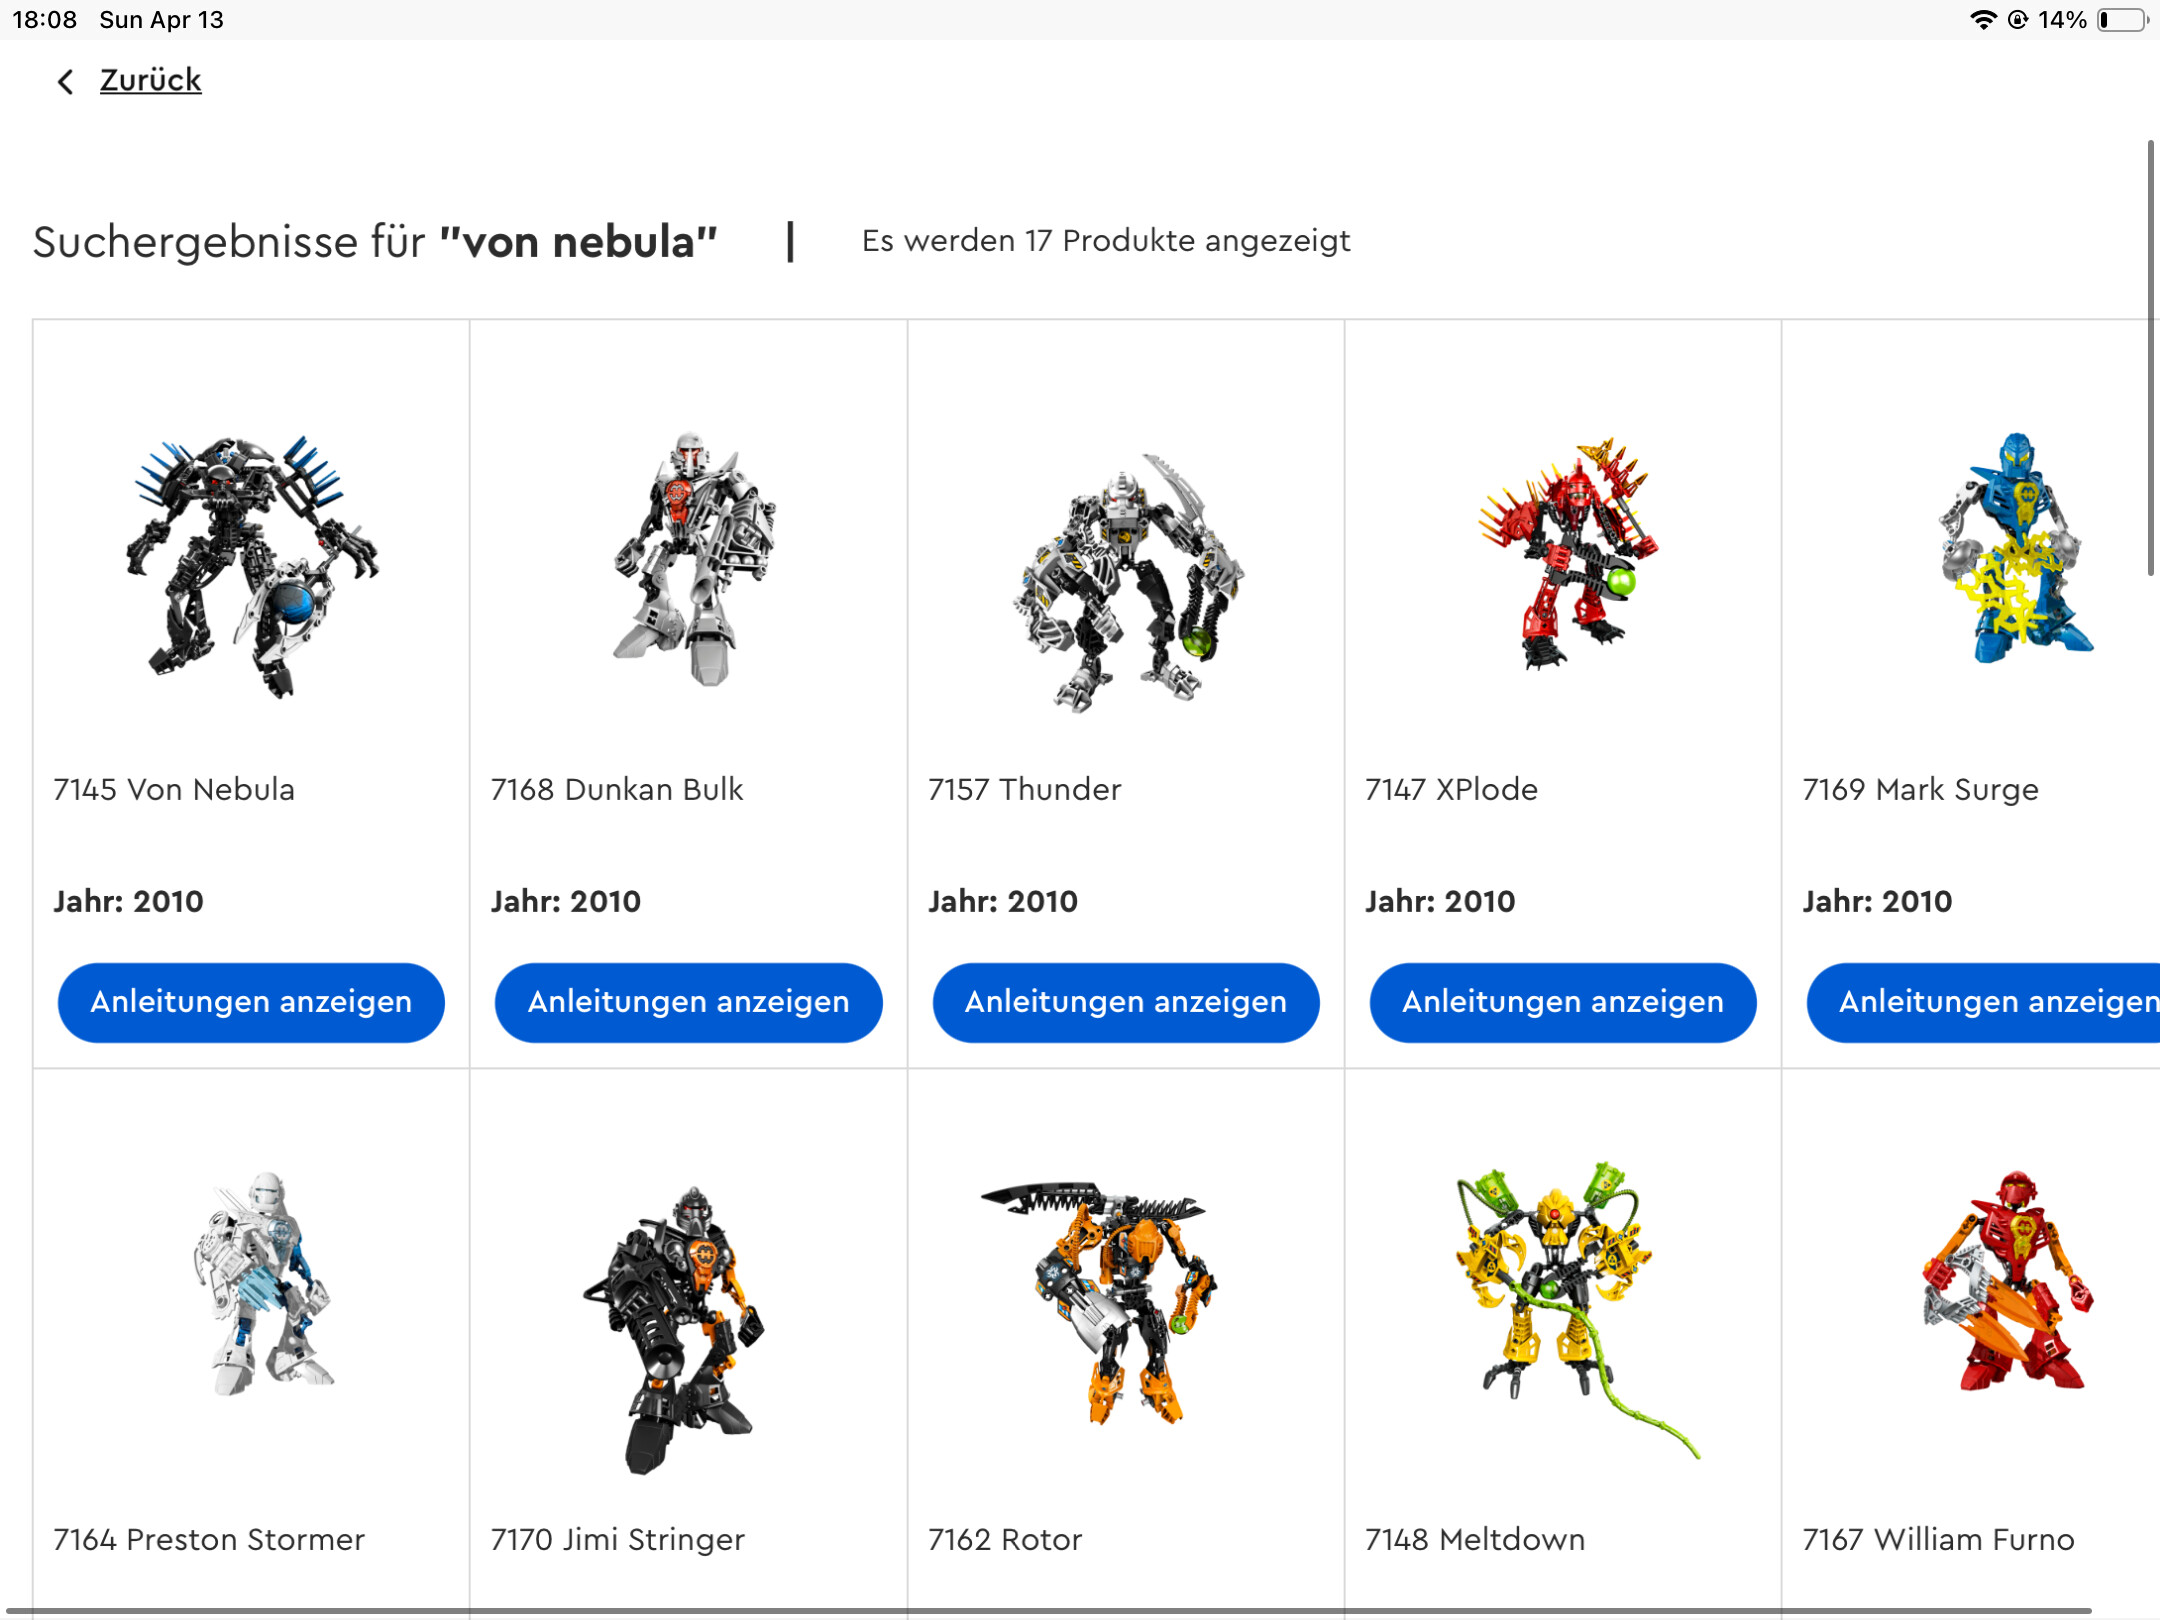
Task: Click 'Jahr: 2010' under Thunder
Action: [1003, 902]
